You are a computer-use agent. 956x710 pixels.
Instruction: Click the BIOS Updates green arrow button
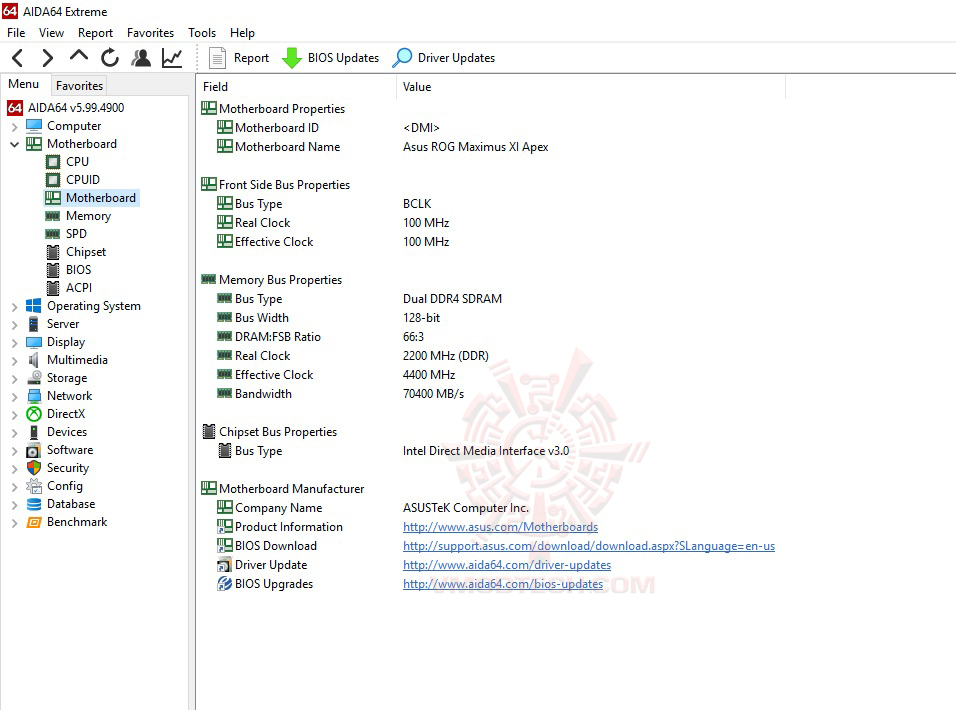pyautogui.click(x=330, y=58)
